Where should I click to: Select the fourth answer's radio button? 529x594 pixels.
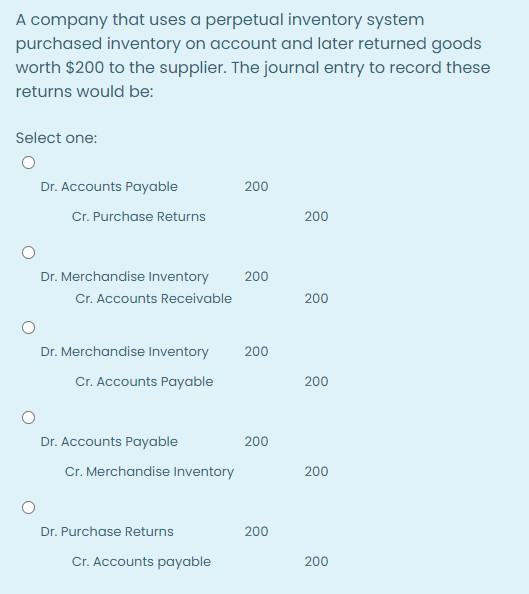(x=28, y=417)
